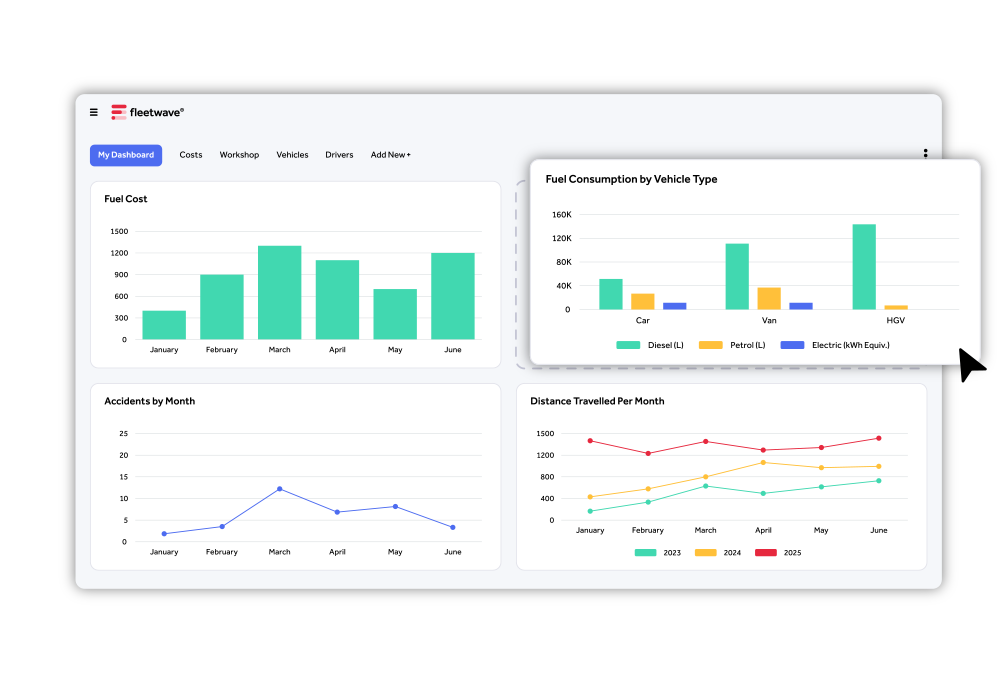Open the Workshop tab
1000x685 pixels.
pos(239,155)
